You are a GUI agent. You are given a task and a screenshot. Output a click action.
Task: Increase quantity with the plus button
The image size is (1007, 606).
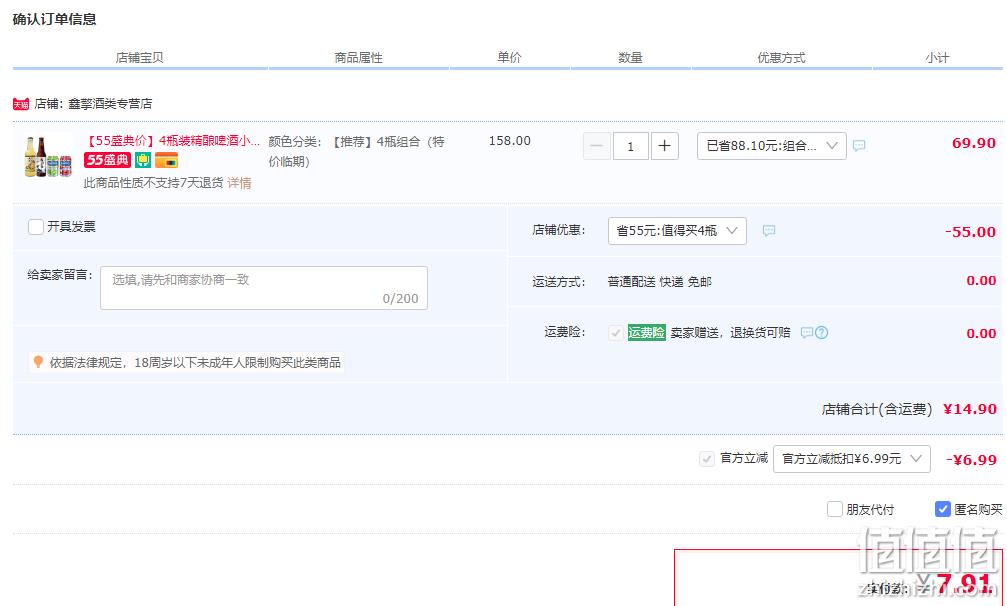pos(665,146)
